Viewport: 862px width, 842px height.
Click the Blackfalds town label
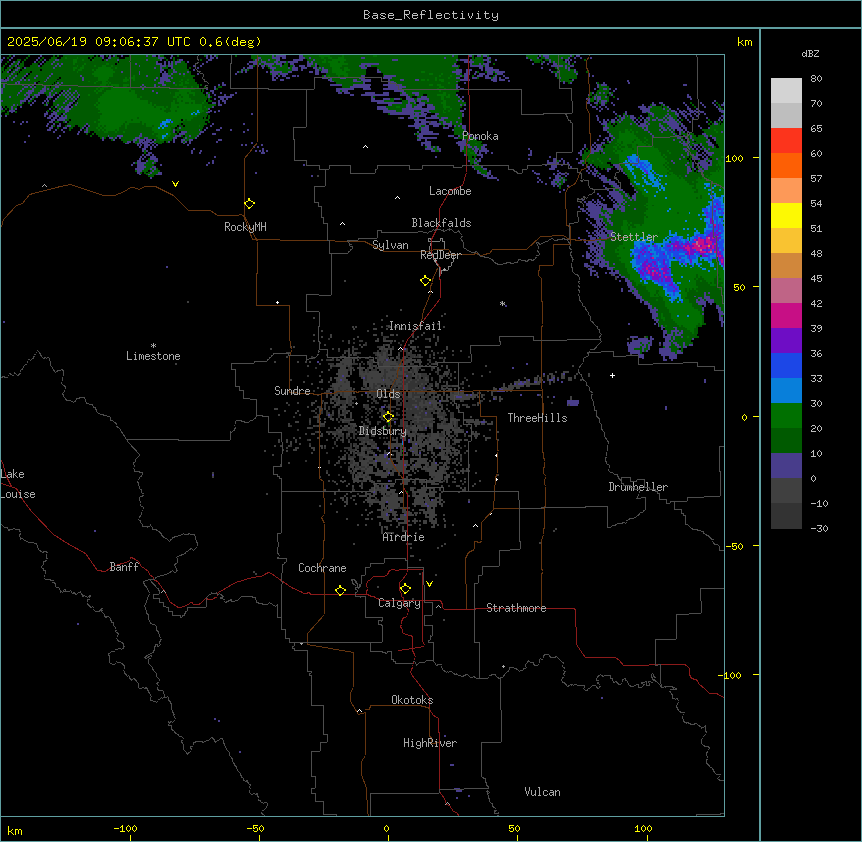pyautogui.click(x=441, y=223)
